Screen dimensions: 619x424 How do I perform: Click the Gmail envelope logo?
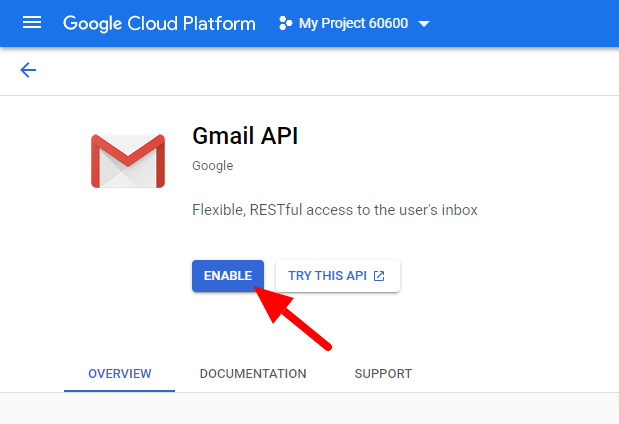point(127,160)
